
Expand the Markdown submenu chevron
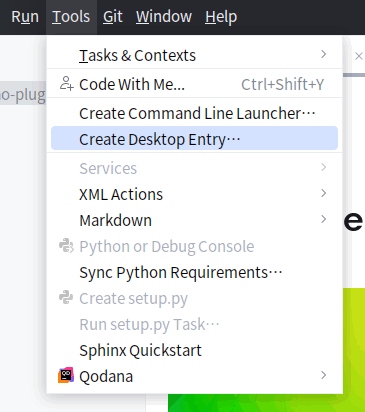click(x=323, y=219)
